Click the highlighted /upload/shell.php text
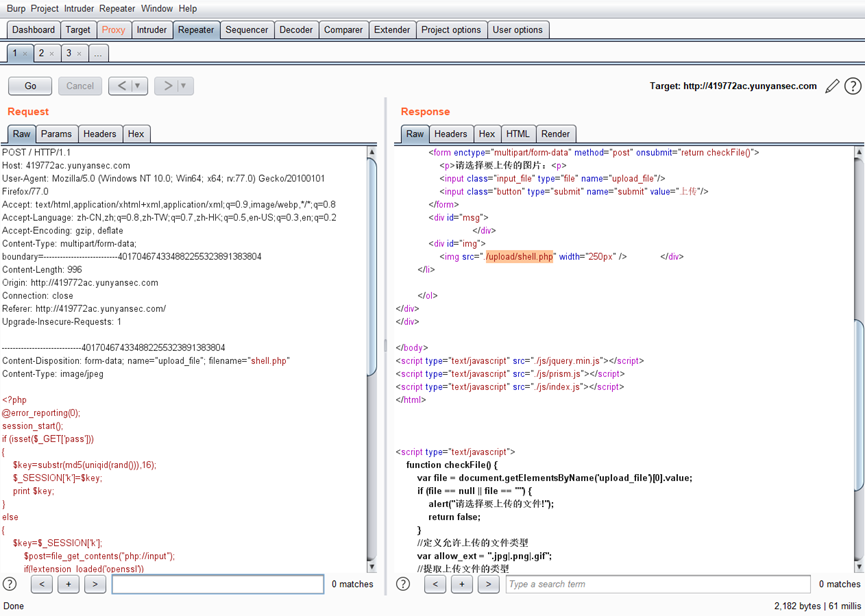The image size is (865, 616). [x=519, y=256]
